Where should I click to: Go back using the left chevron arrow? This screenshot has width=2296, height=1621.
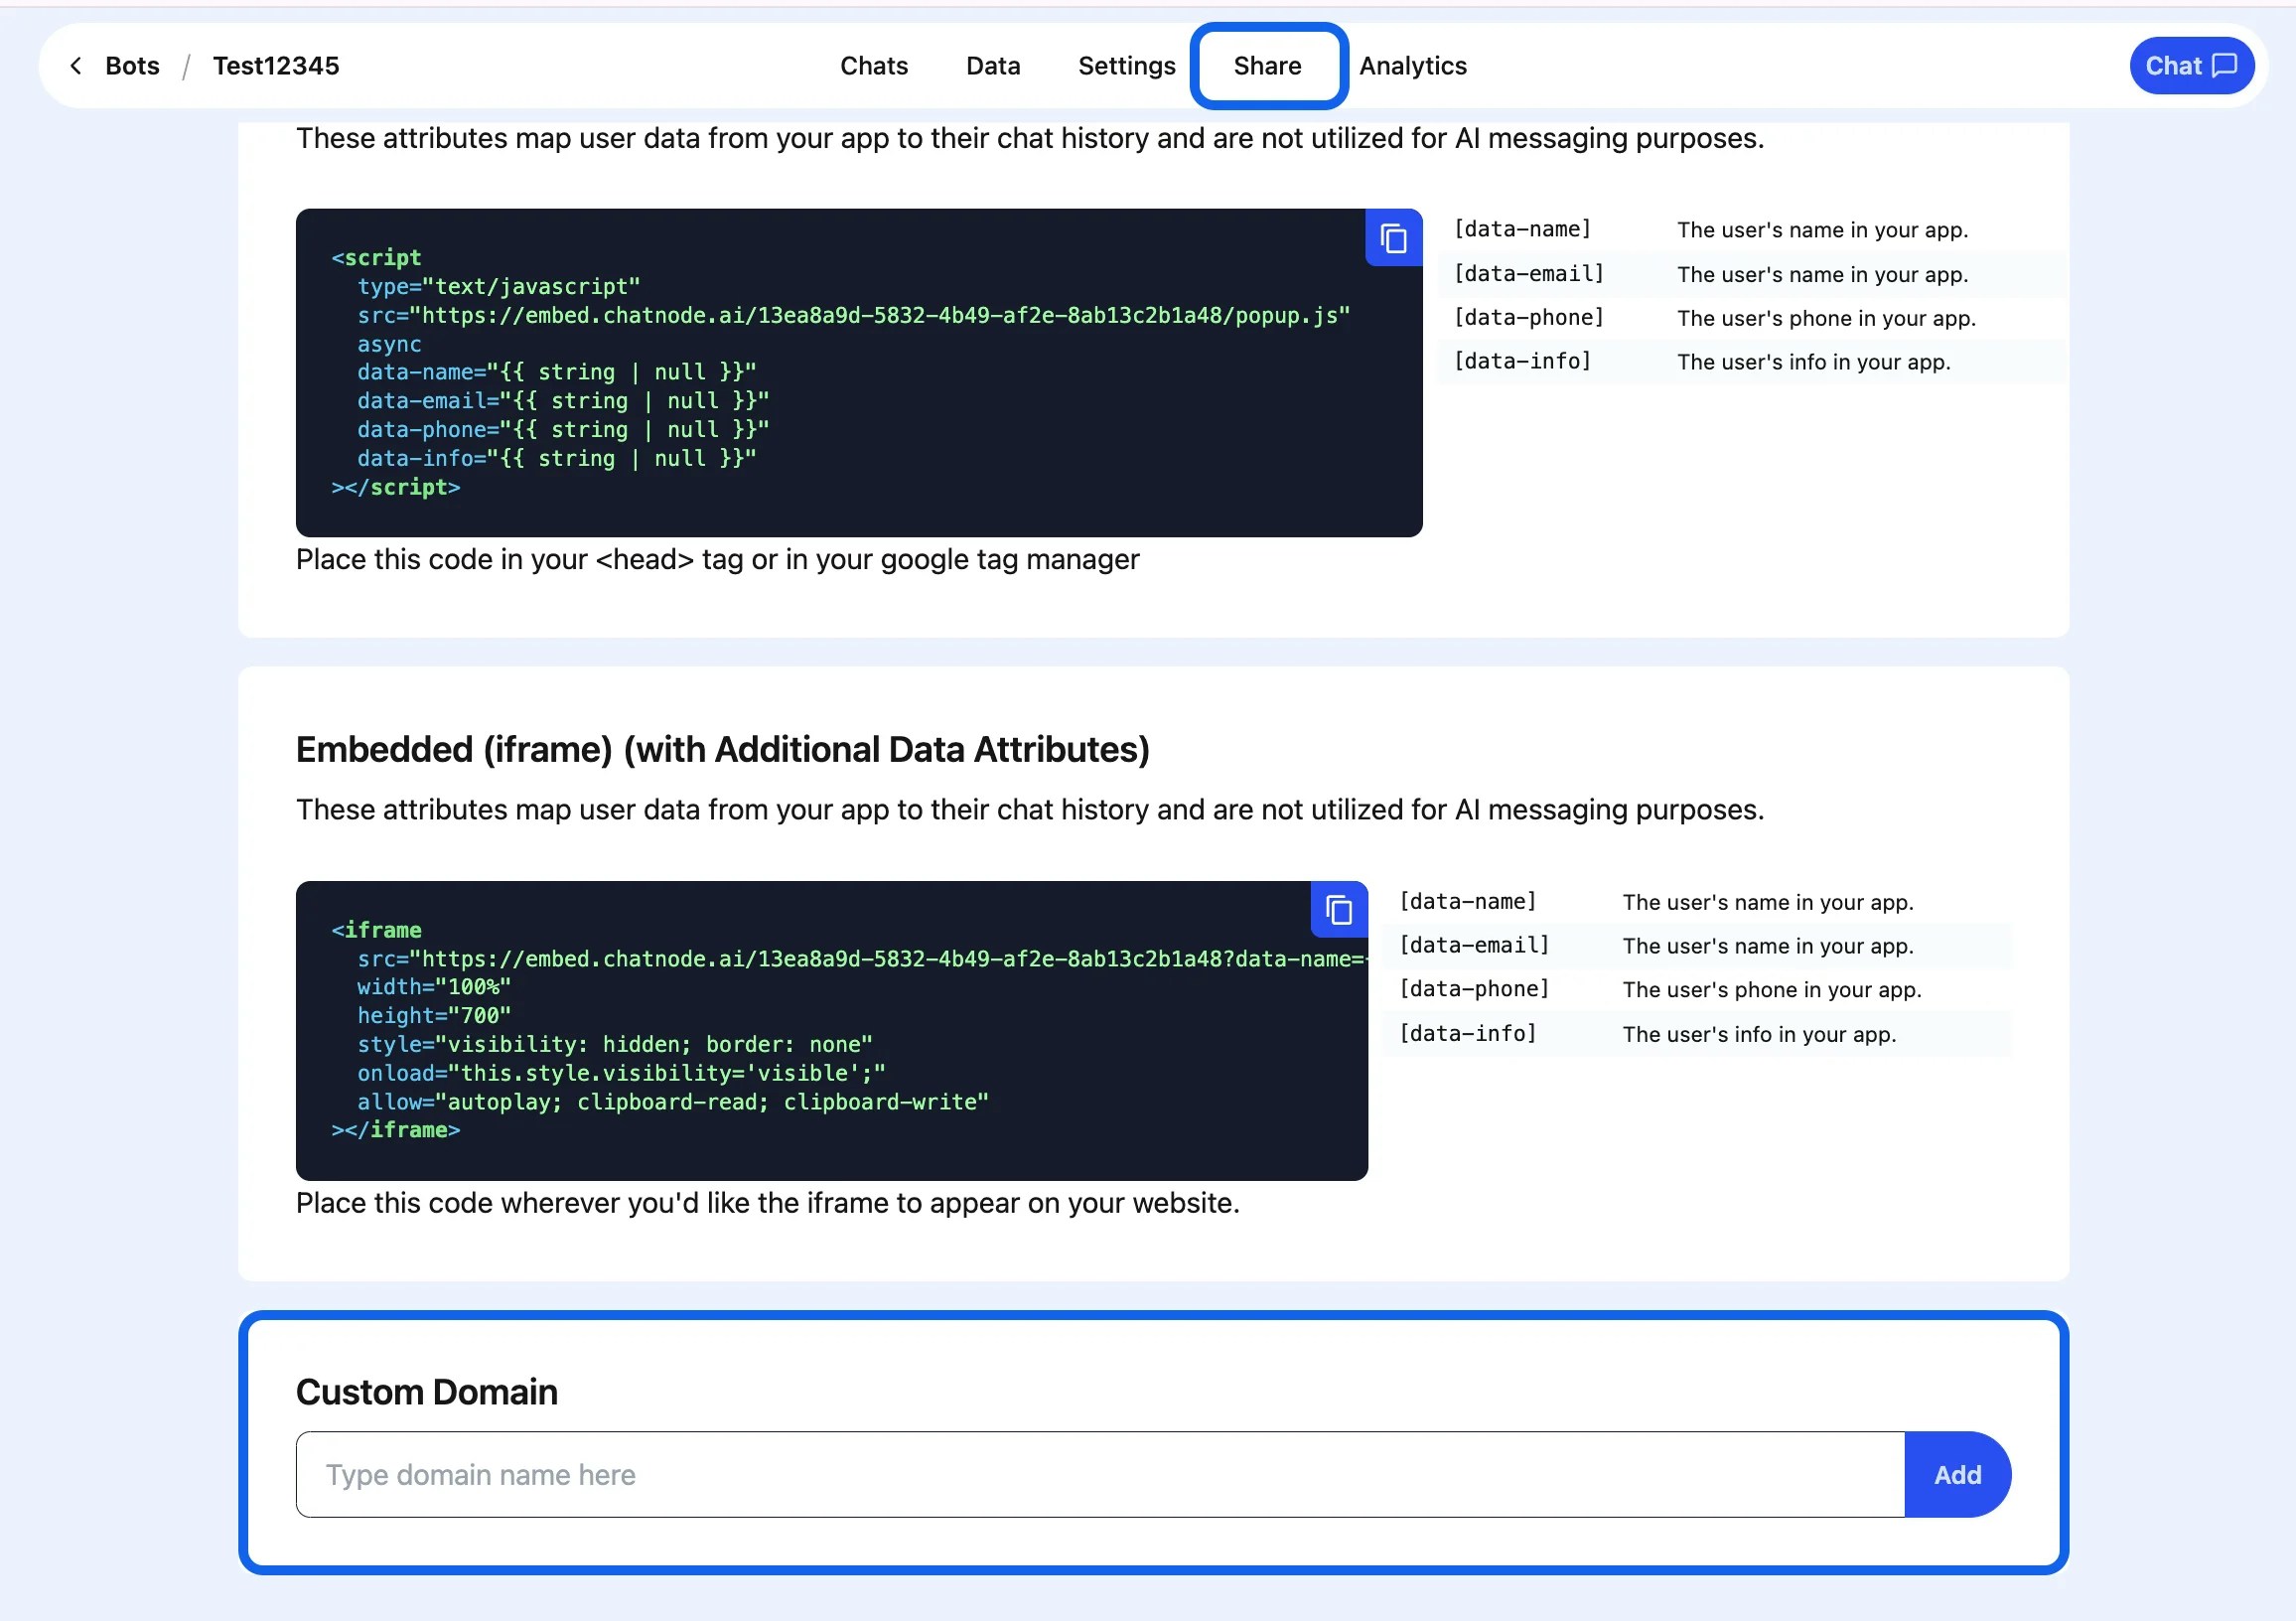75,66
